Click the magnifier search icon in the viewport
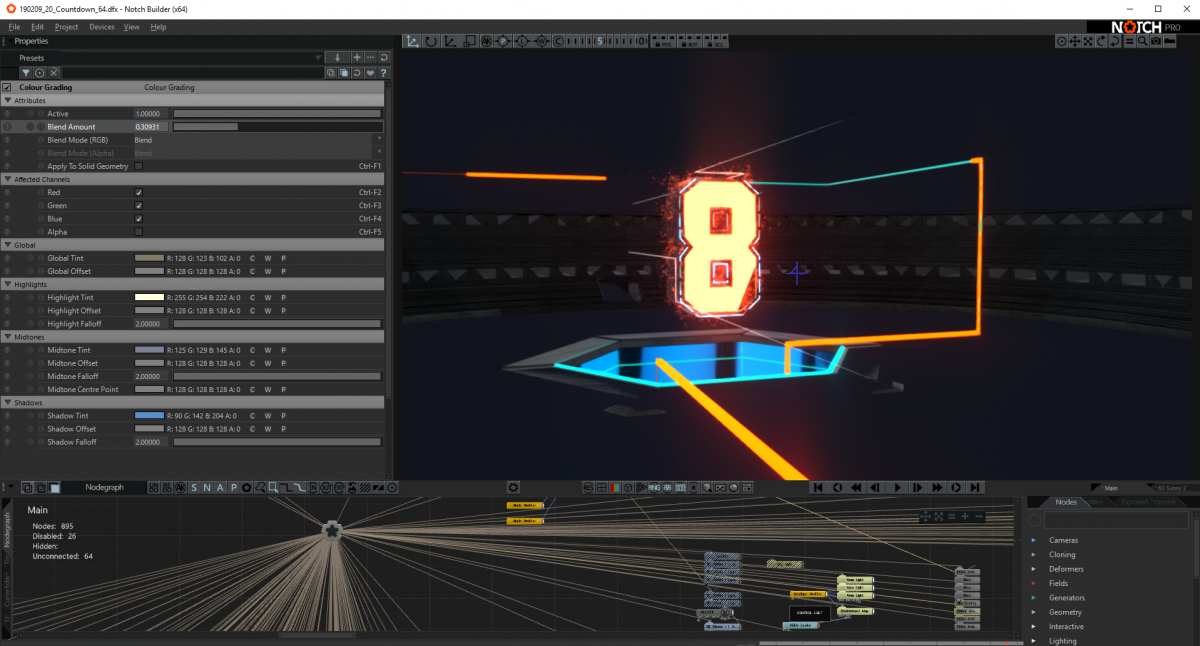 tap(1142, 41)
